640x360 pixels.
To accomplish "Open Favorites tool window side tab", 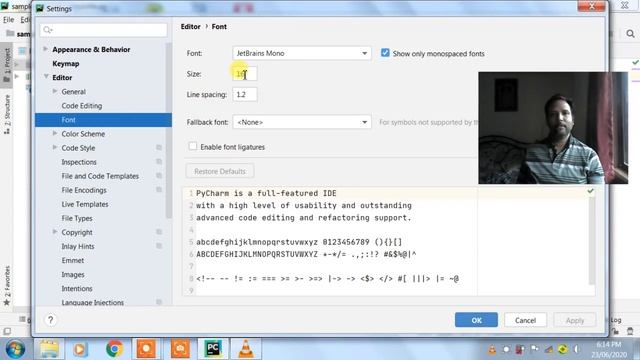I will (x=7, y=286).
